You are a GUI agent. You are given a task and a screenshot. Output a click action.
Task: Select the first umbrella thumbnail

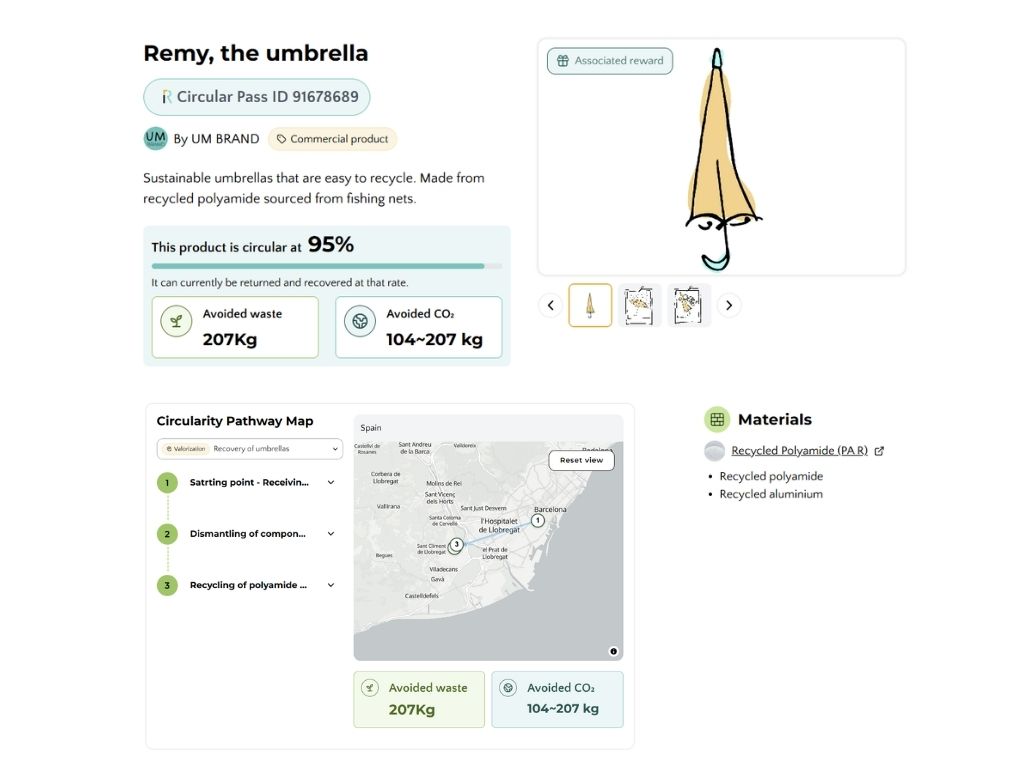pos(590,305)
